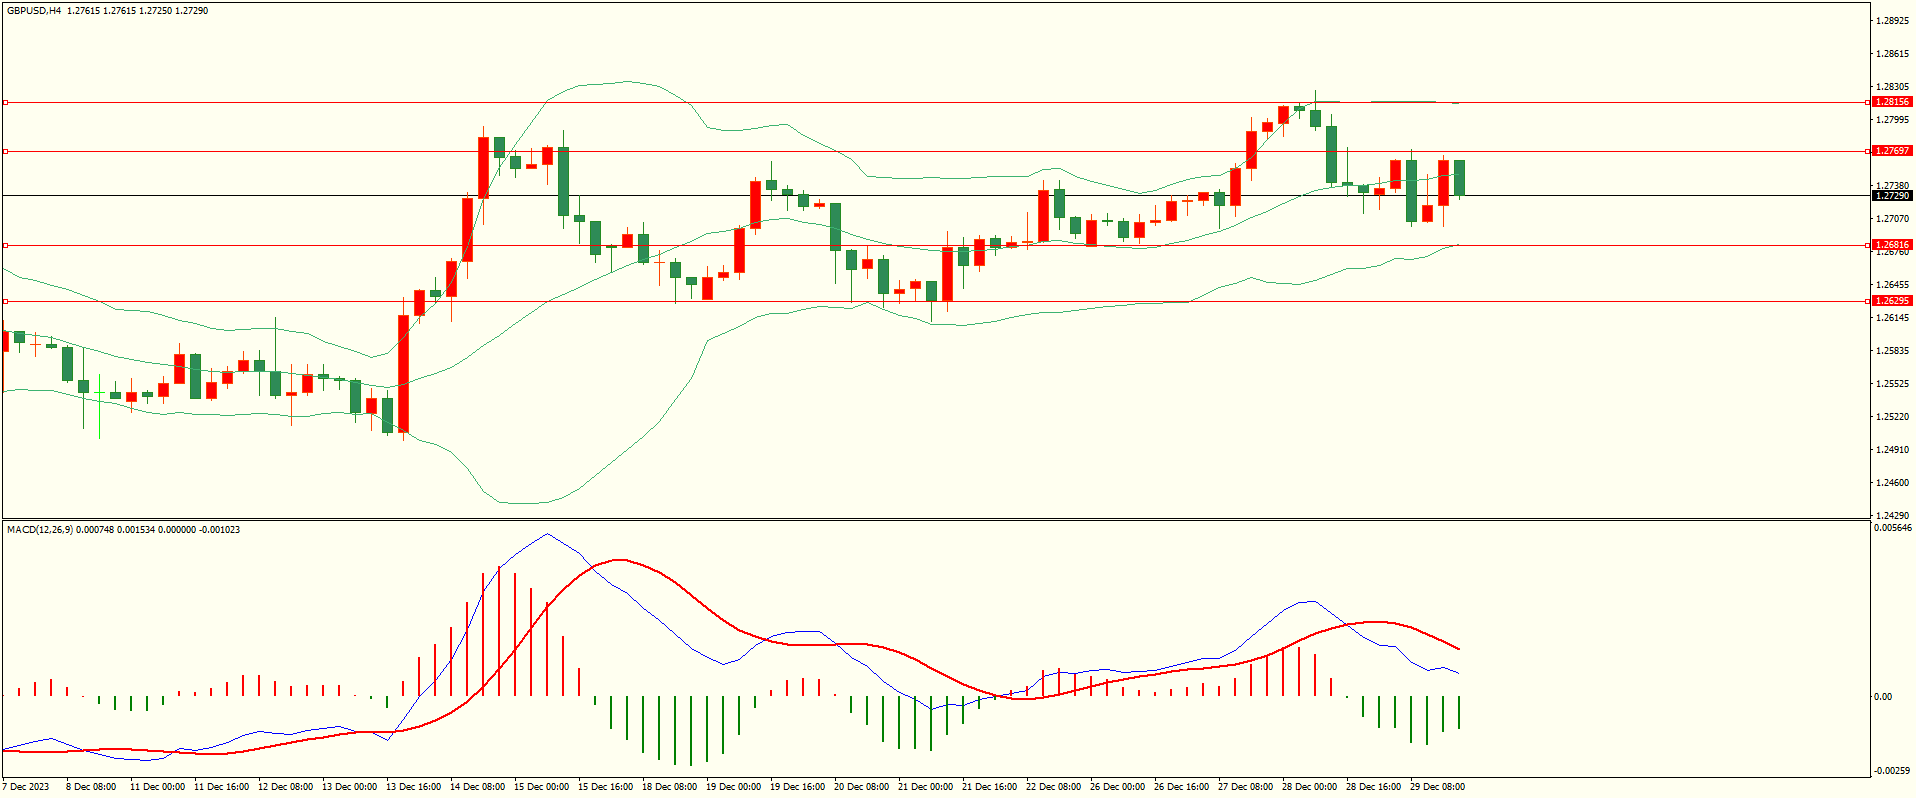Click the red 1.28156 price label

pyautogui.click(x=1891, y=102)
